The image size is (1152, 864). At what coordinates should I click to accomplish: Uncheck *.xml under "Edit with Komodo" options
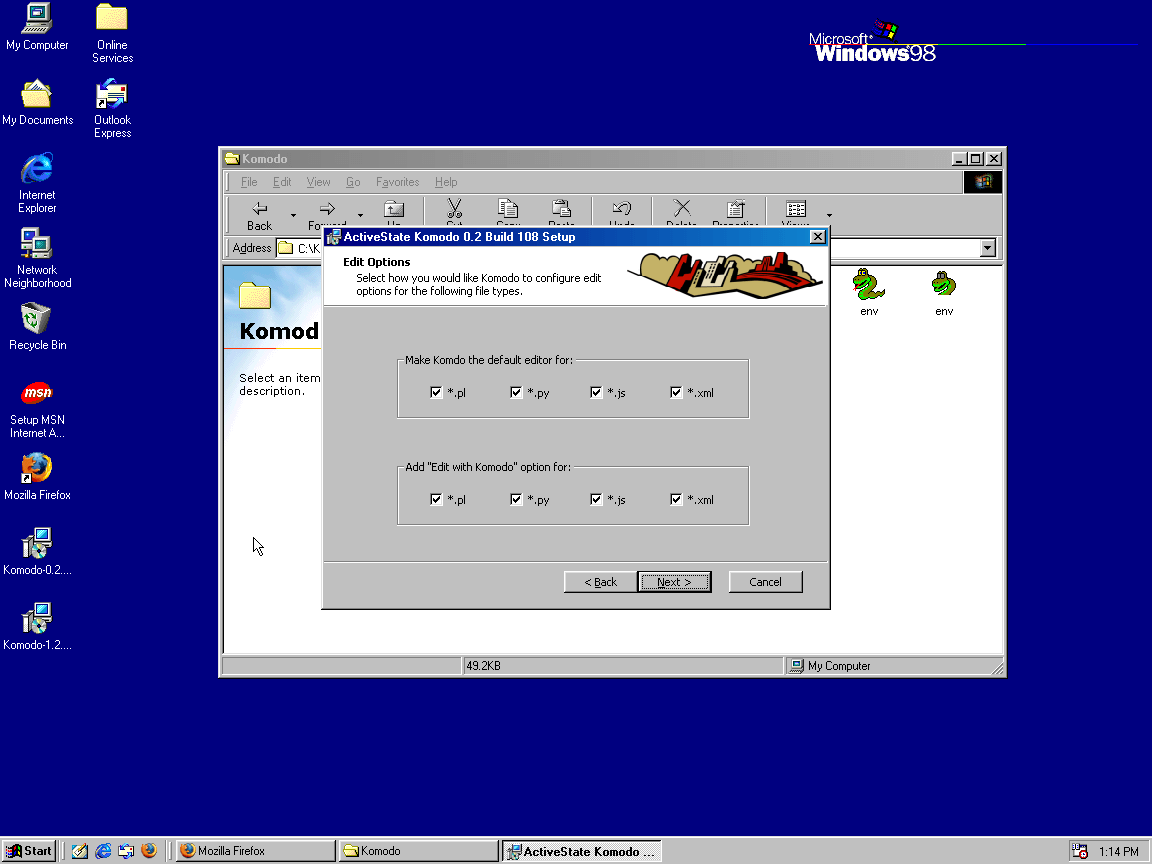(677, 500)
